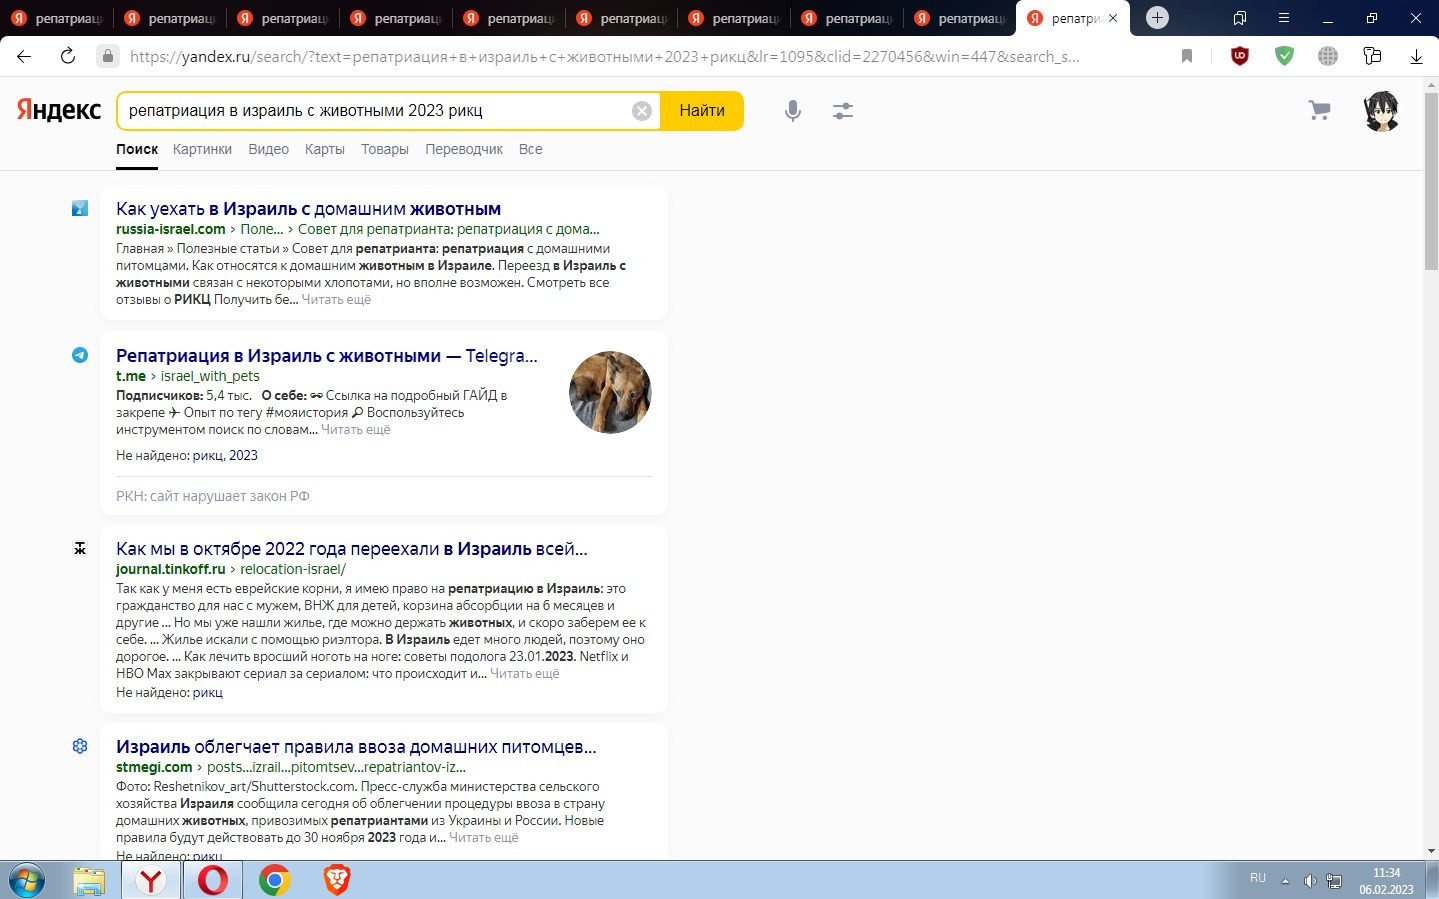
Task: Expand Читать ещё in Telegram result snippet
Action: point(356,429)
